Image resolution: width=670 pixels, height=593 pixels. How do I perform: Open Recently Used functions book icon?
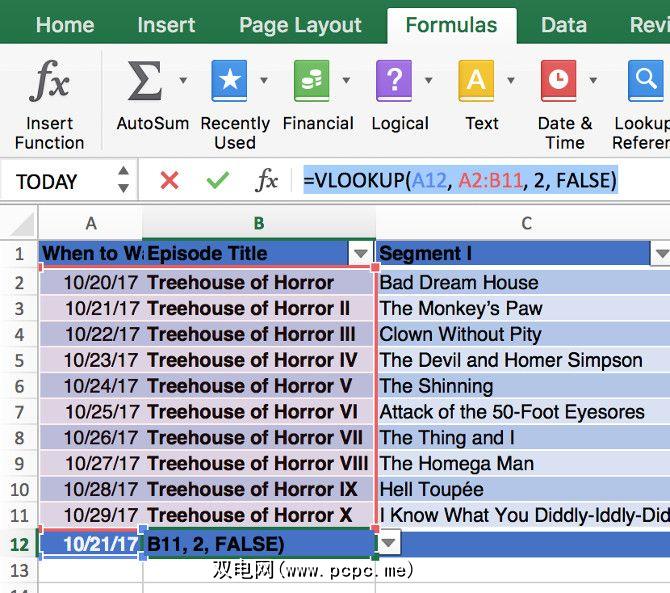click(x=229, y=80)
